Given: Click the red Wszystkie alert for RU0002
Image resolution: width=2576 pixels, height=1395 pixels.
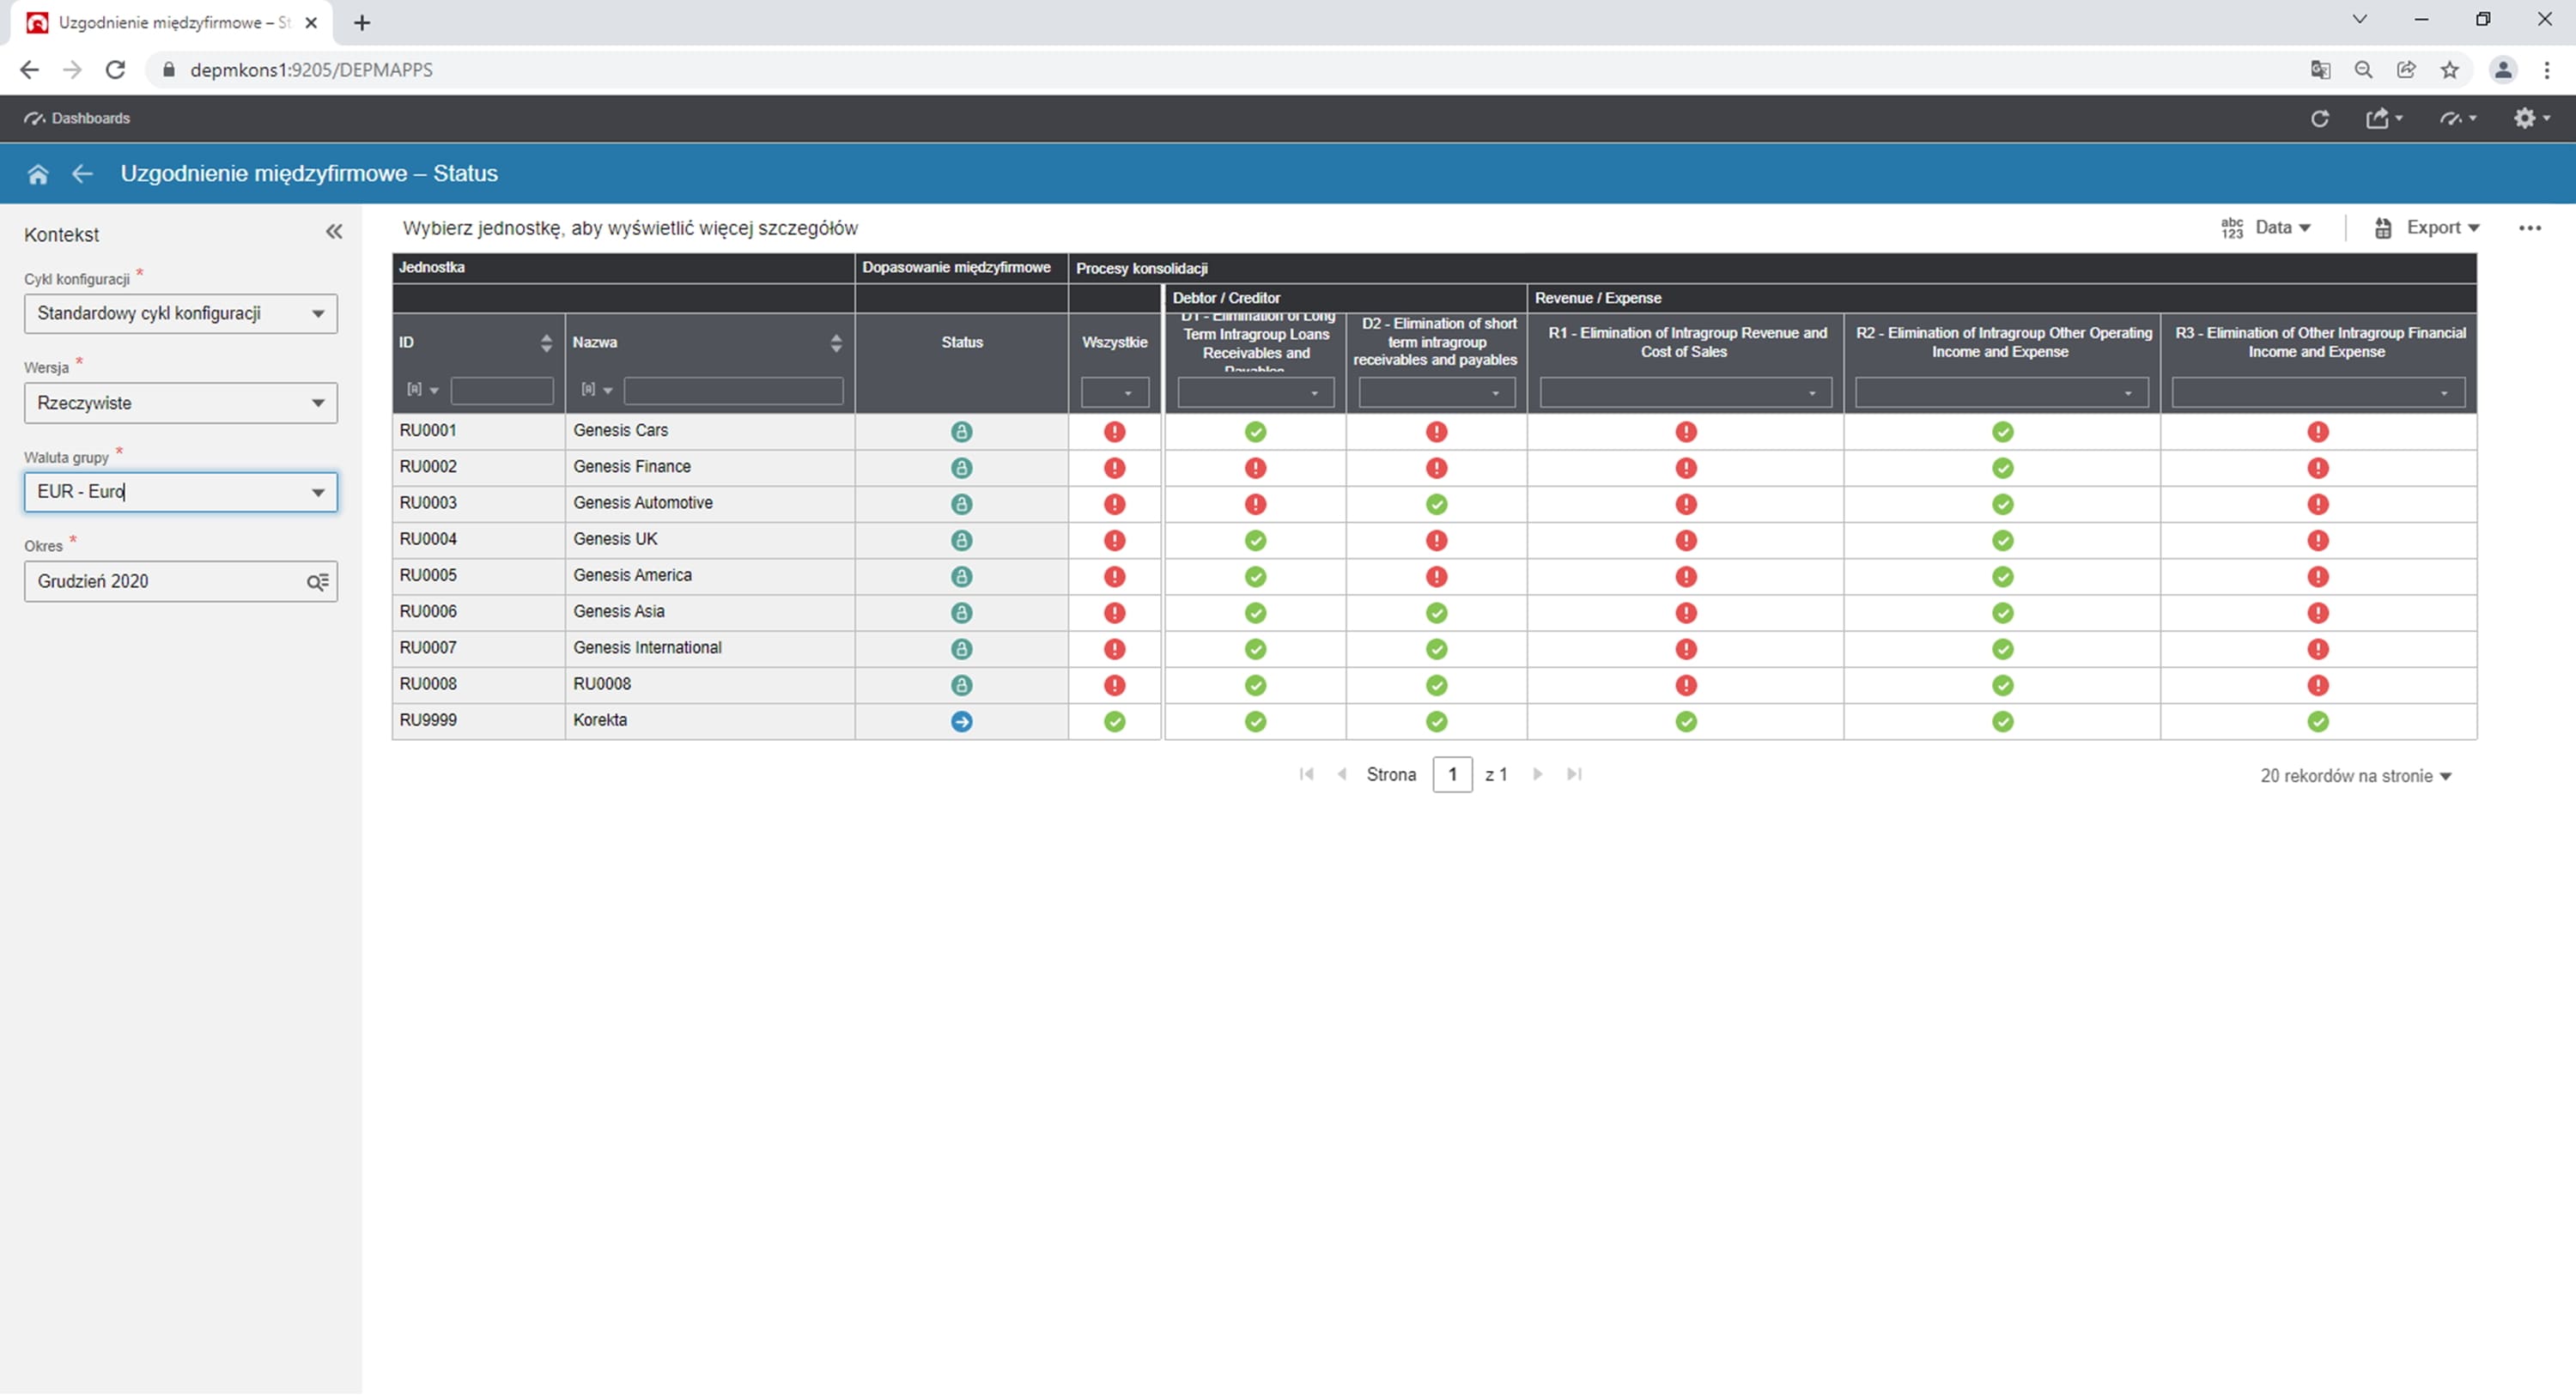Looking at the screenshot, I should coord(1114,468).
